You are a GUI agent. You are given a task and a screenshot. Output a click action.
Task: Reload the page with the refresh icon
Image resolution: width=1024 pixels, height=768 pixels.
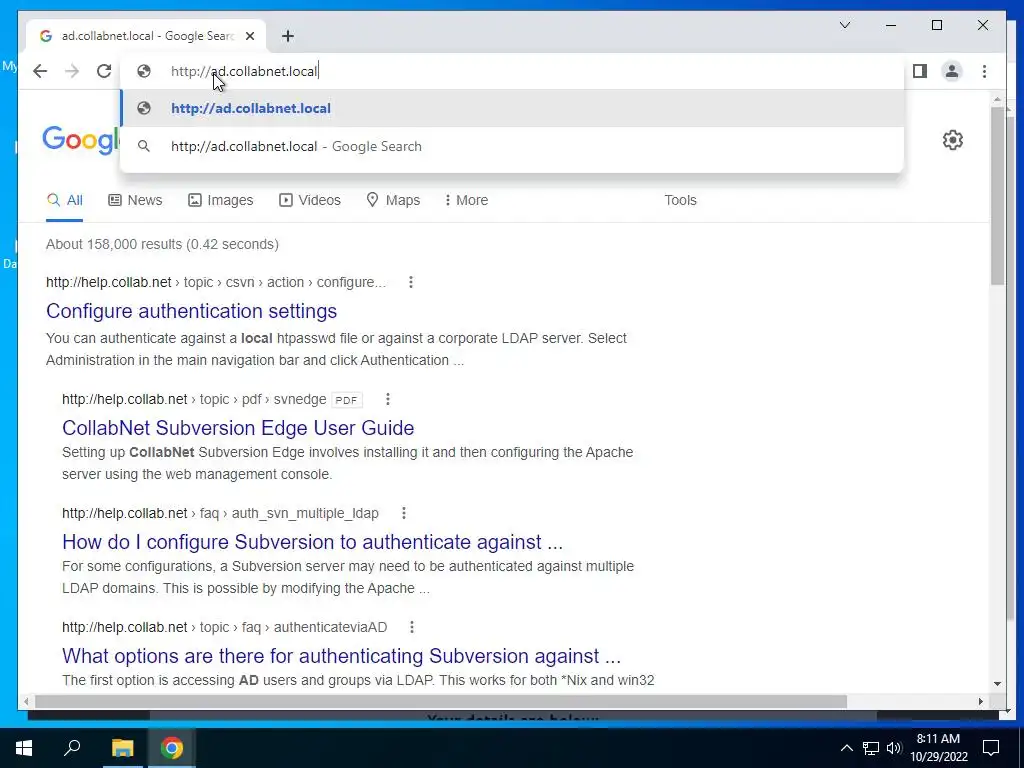coord(104,71)
